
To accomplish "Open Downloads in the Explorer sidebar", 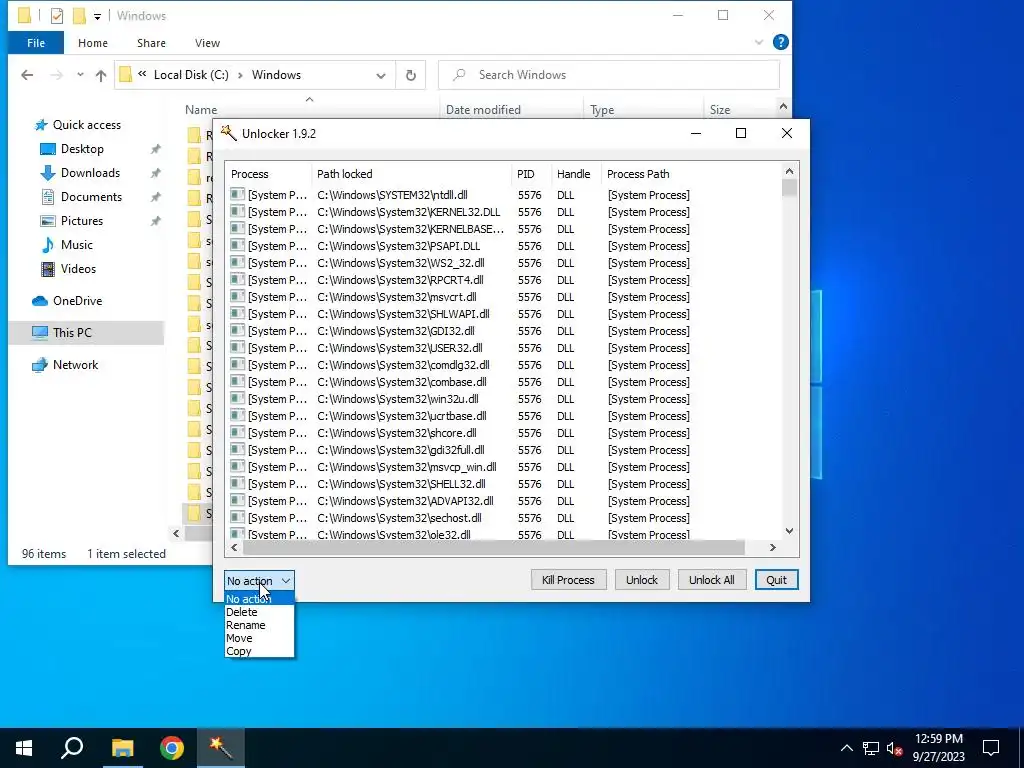I will tap(90, 173).
